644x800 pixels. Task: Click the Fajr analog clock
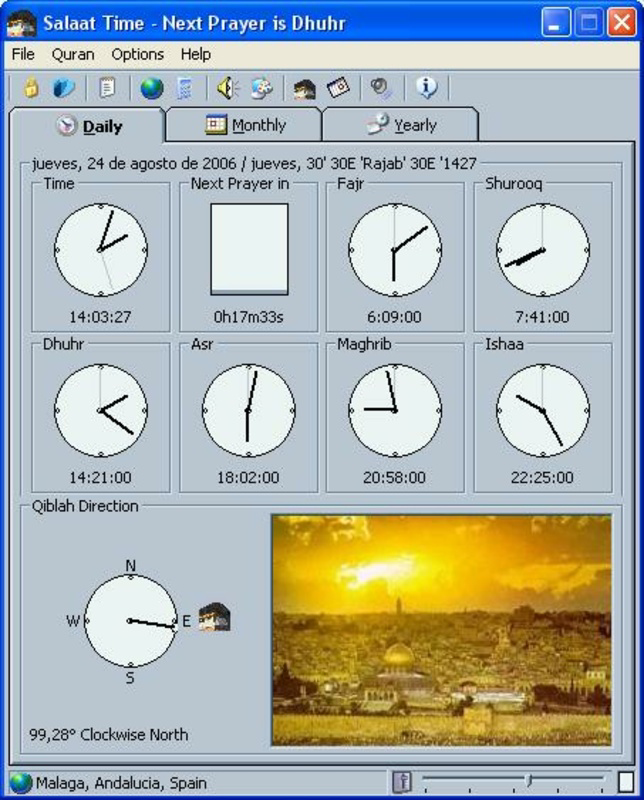(x=395, y=250)
